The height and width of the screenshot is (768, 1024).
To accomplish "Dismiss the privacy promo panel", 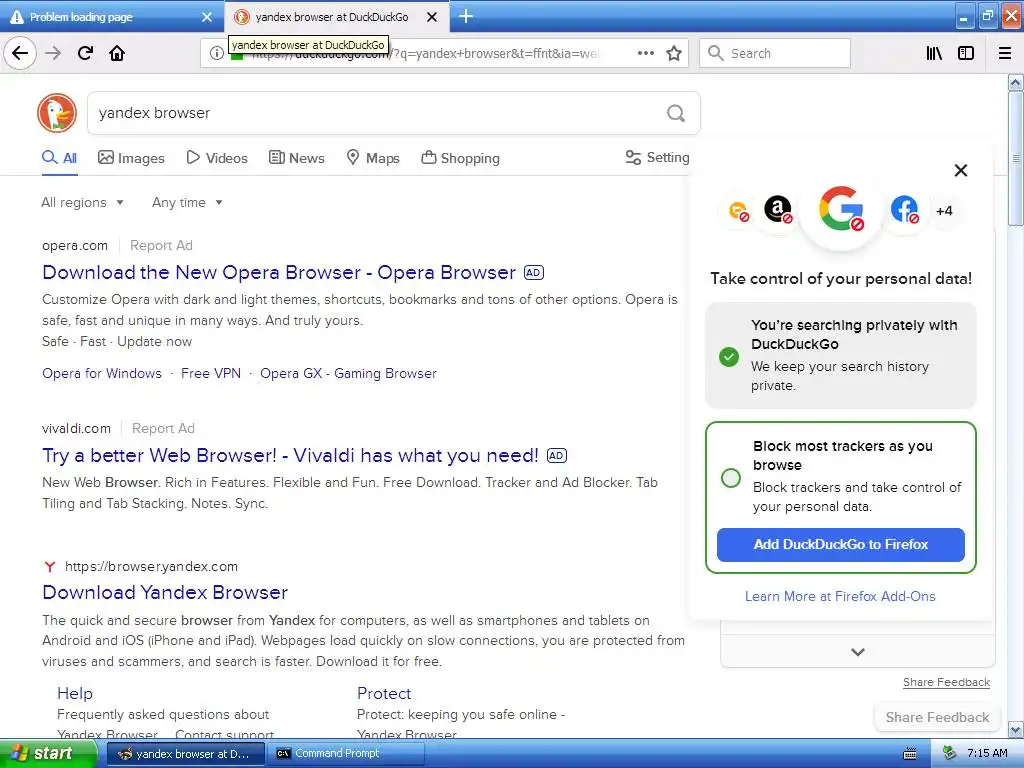I will 961,170.
